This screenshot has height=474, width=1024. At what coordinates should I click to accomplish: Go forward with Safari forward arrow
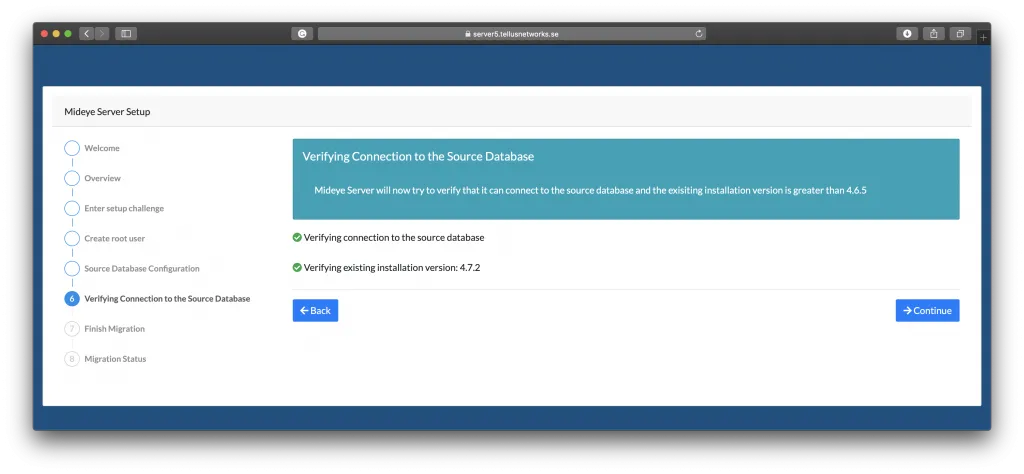[102, 33]
